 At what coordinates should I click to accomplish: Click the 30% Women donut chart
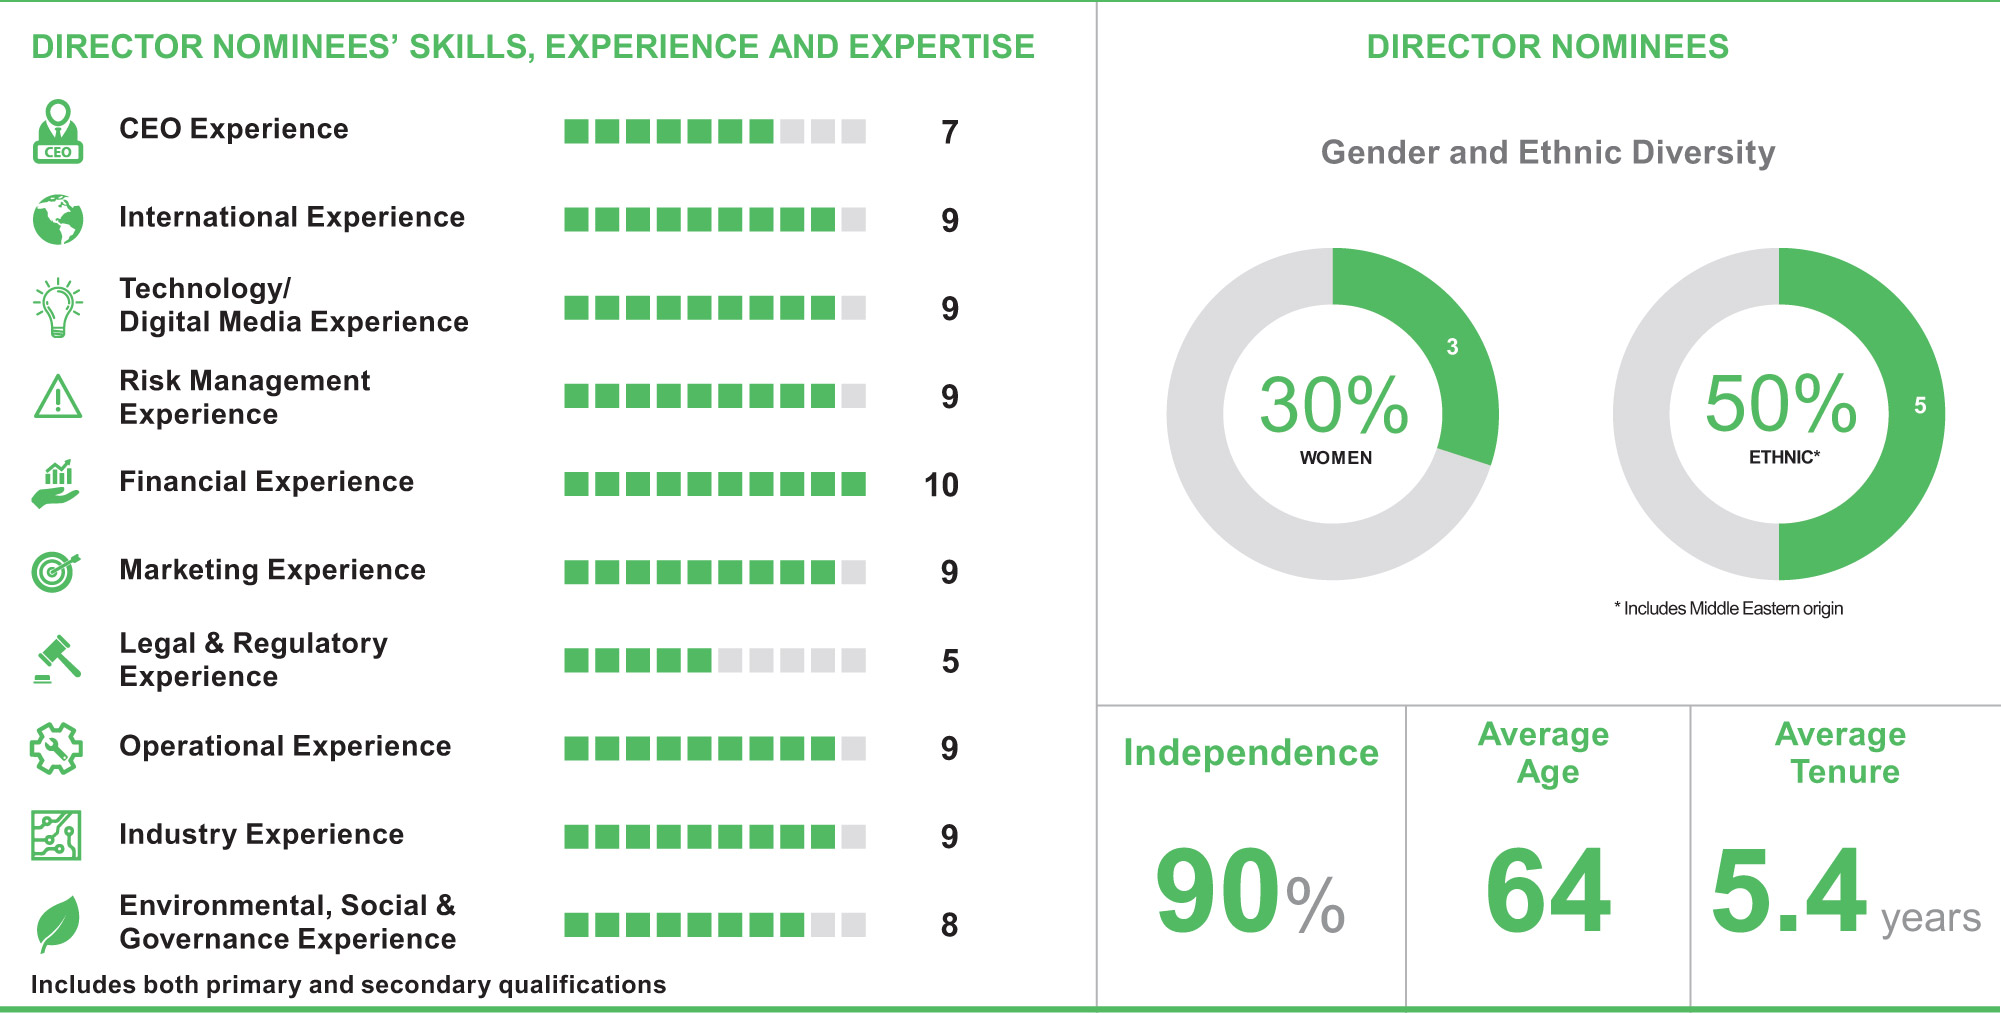pyautogui.click(x=1333, y=414)
